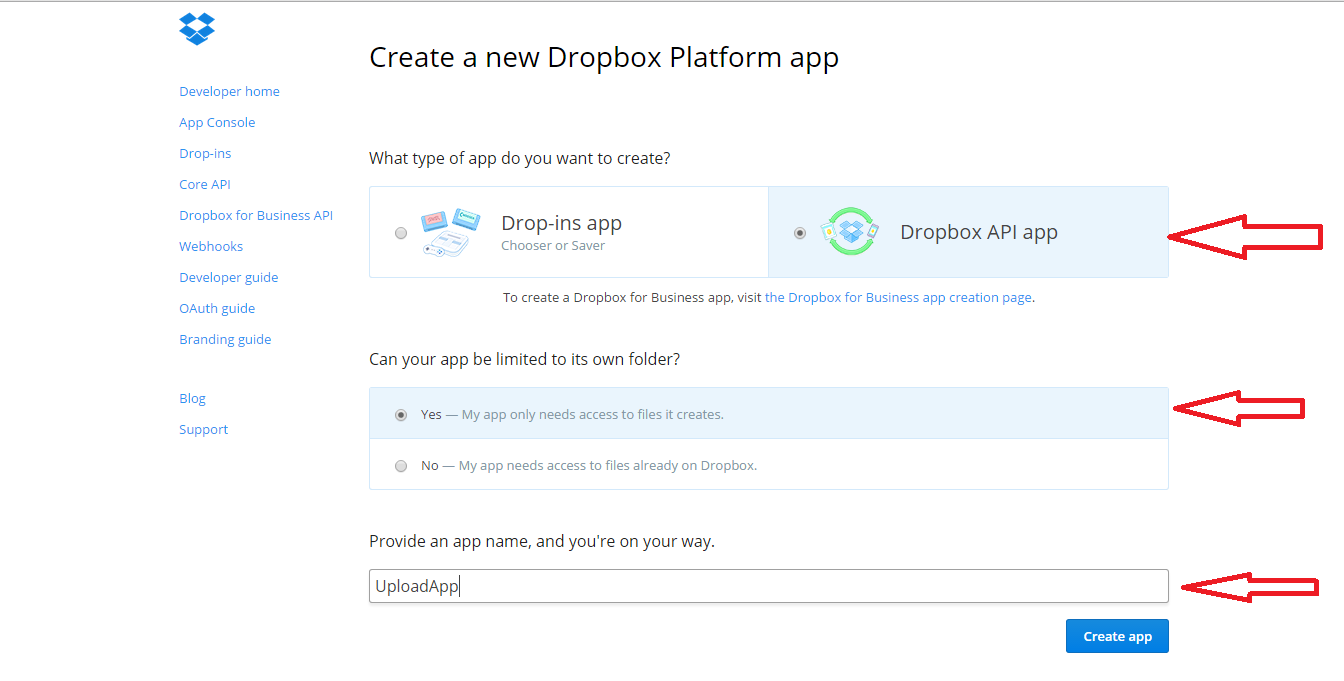Click the app name input field containing UploadApp
The image size is (1344, 681).
point(768,586)
